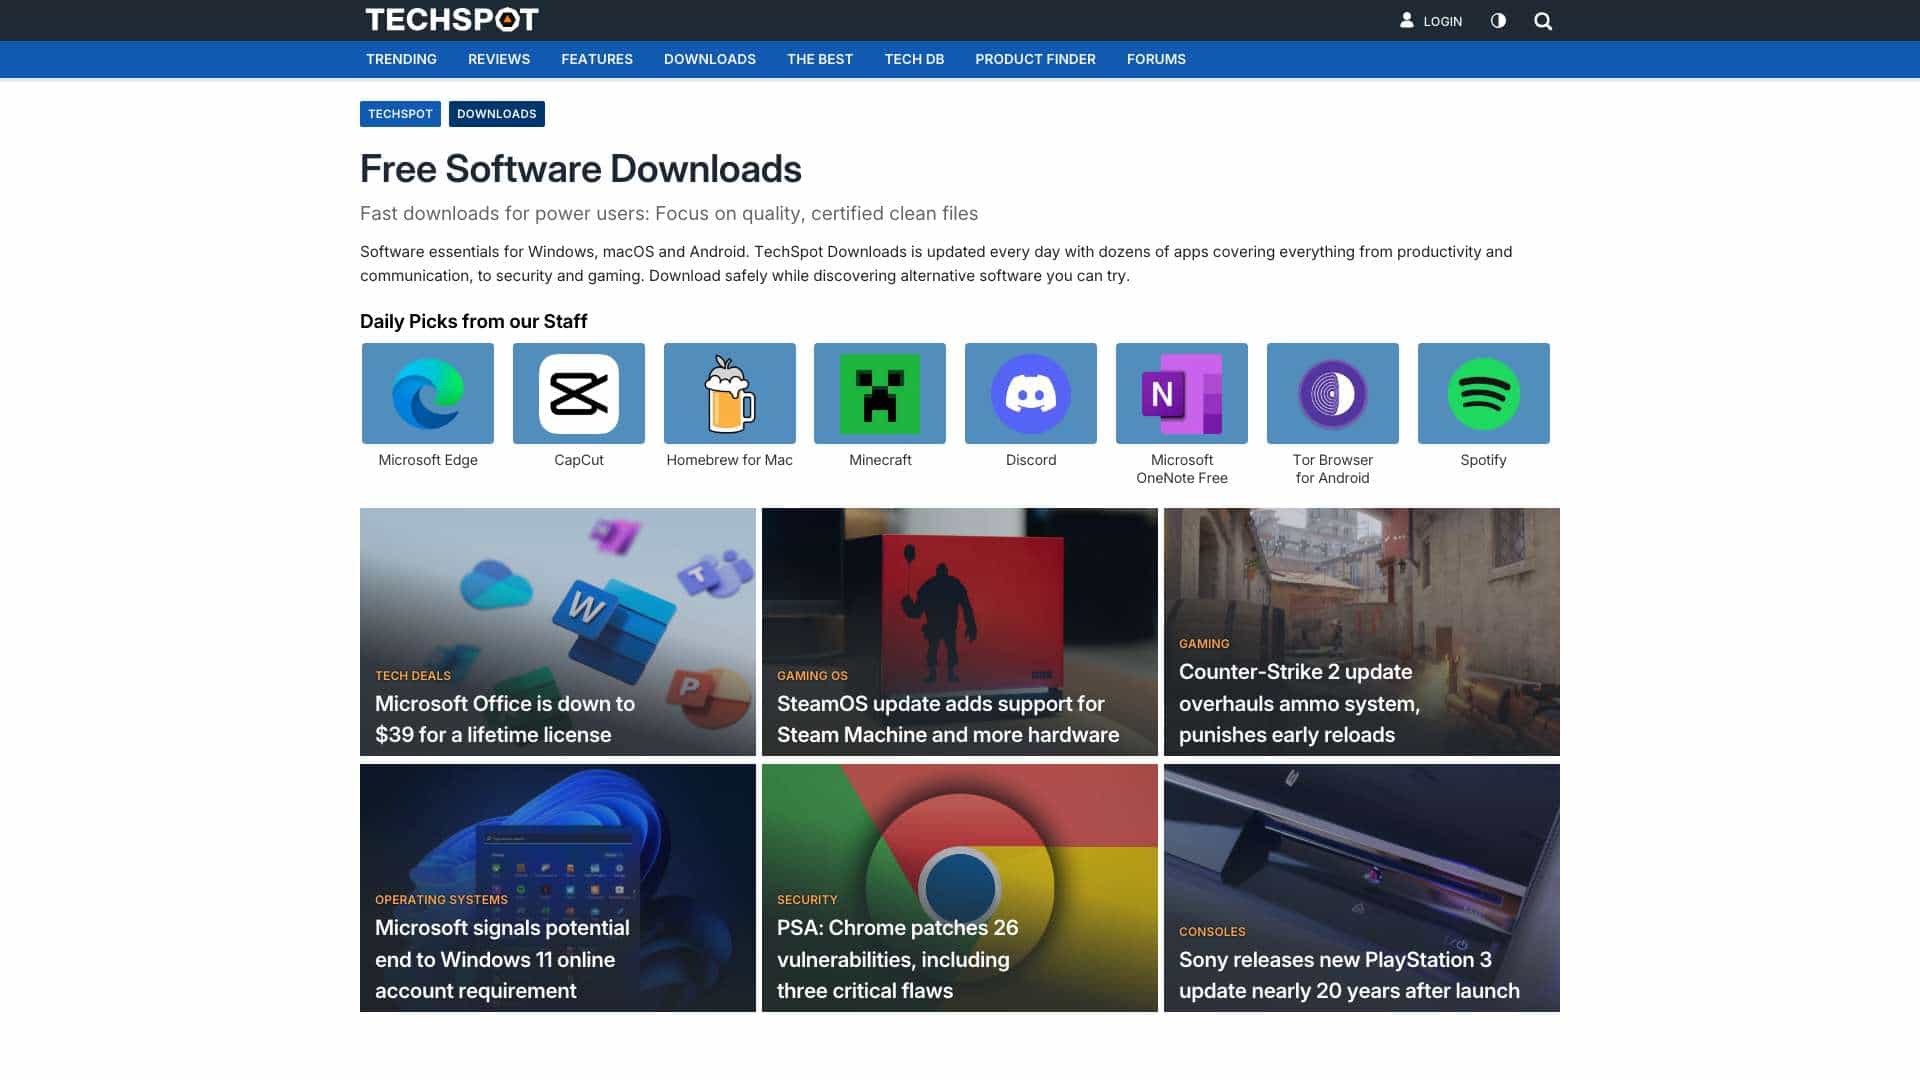This screenshot has height=1080, width=1920.
Task: Click the CapCut text label
Action: [579, 460]
